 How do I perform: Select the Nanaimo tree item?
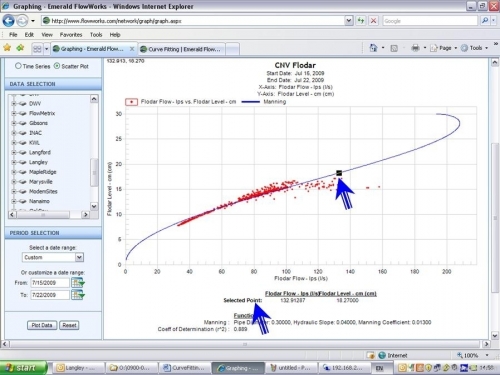click(39, 201)
